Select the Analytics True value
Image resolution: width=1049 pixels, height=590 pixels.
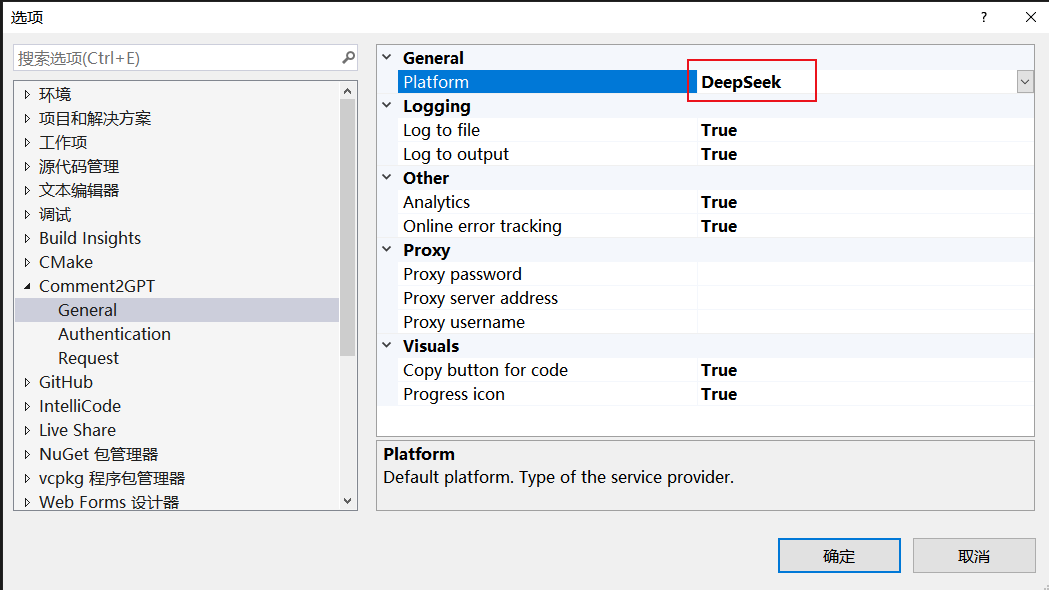coord(719,202)
